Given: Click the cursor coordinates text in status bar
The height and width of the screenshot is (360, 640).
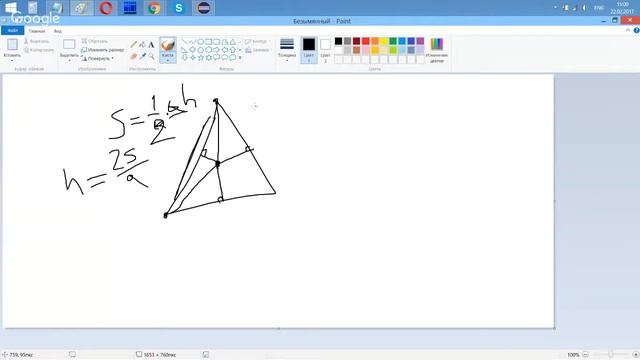Looking at the screenshot, I should click(21, 355).
